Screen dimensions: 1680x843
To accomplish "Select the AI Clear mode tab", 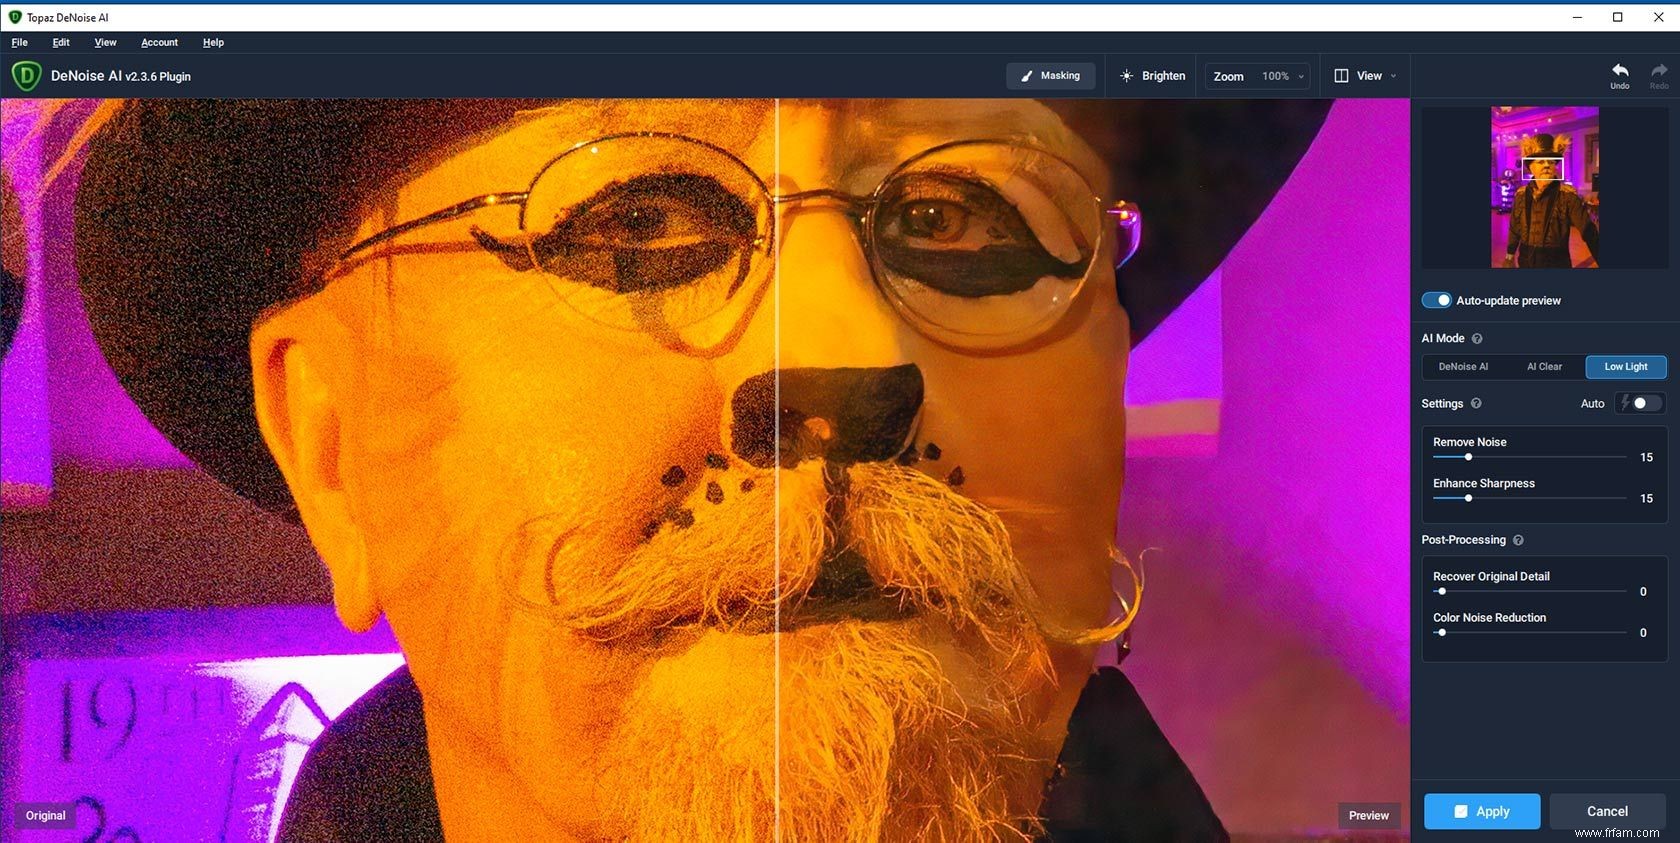I will 1544,367.
